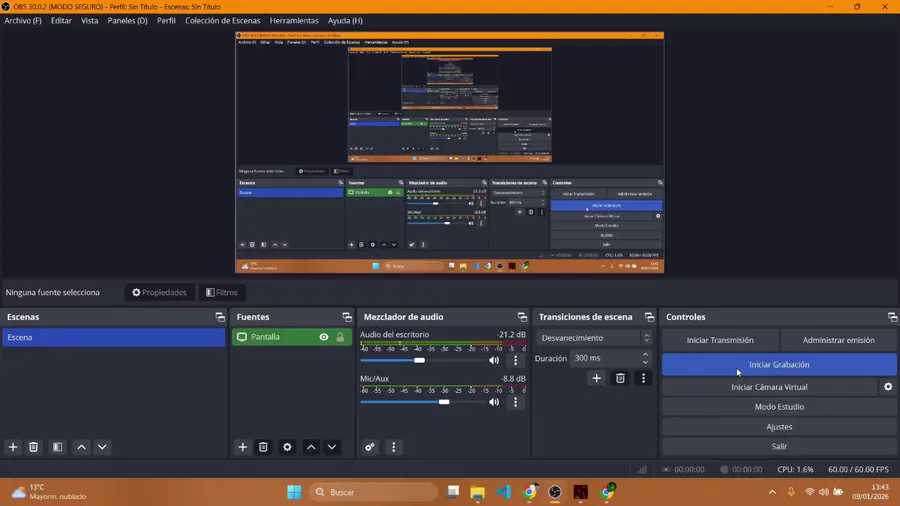Undock the Controles panel
The image size is (900, 506).
pos(892,317)
